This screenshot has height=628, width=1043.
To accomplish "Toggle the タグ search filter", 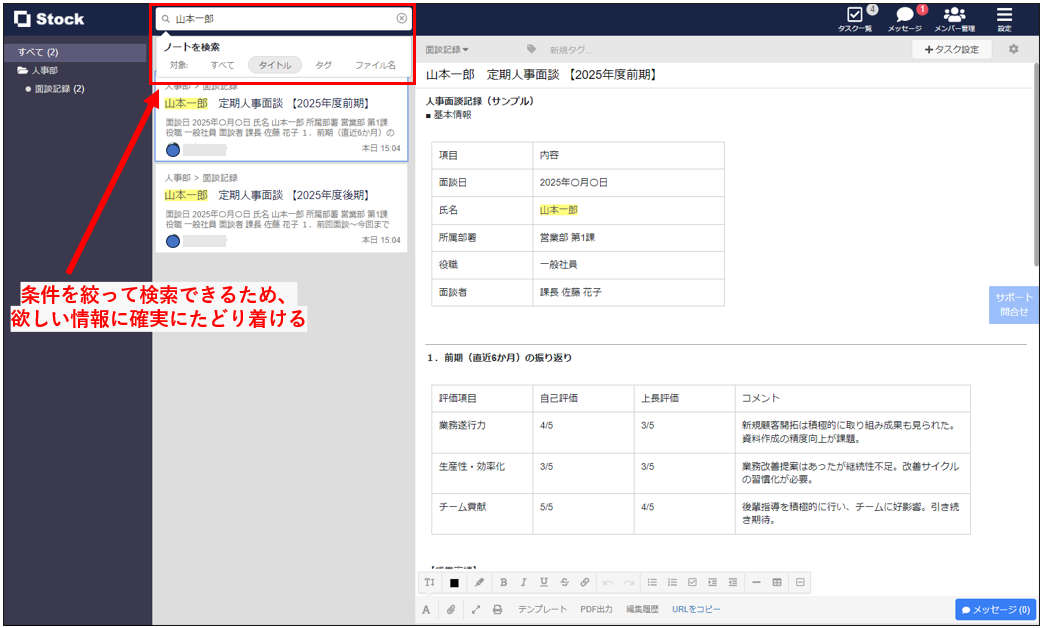I will [324, 65].
